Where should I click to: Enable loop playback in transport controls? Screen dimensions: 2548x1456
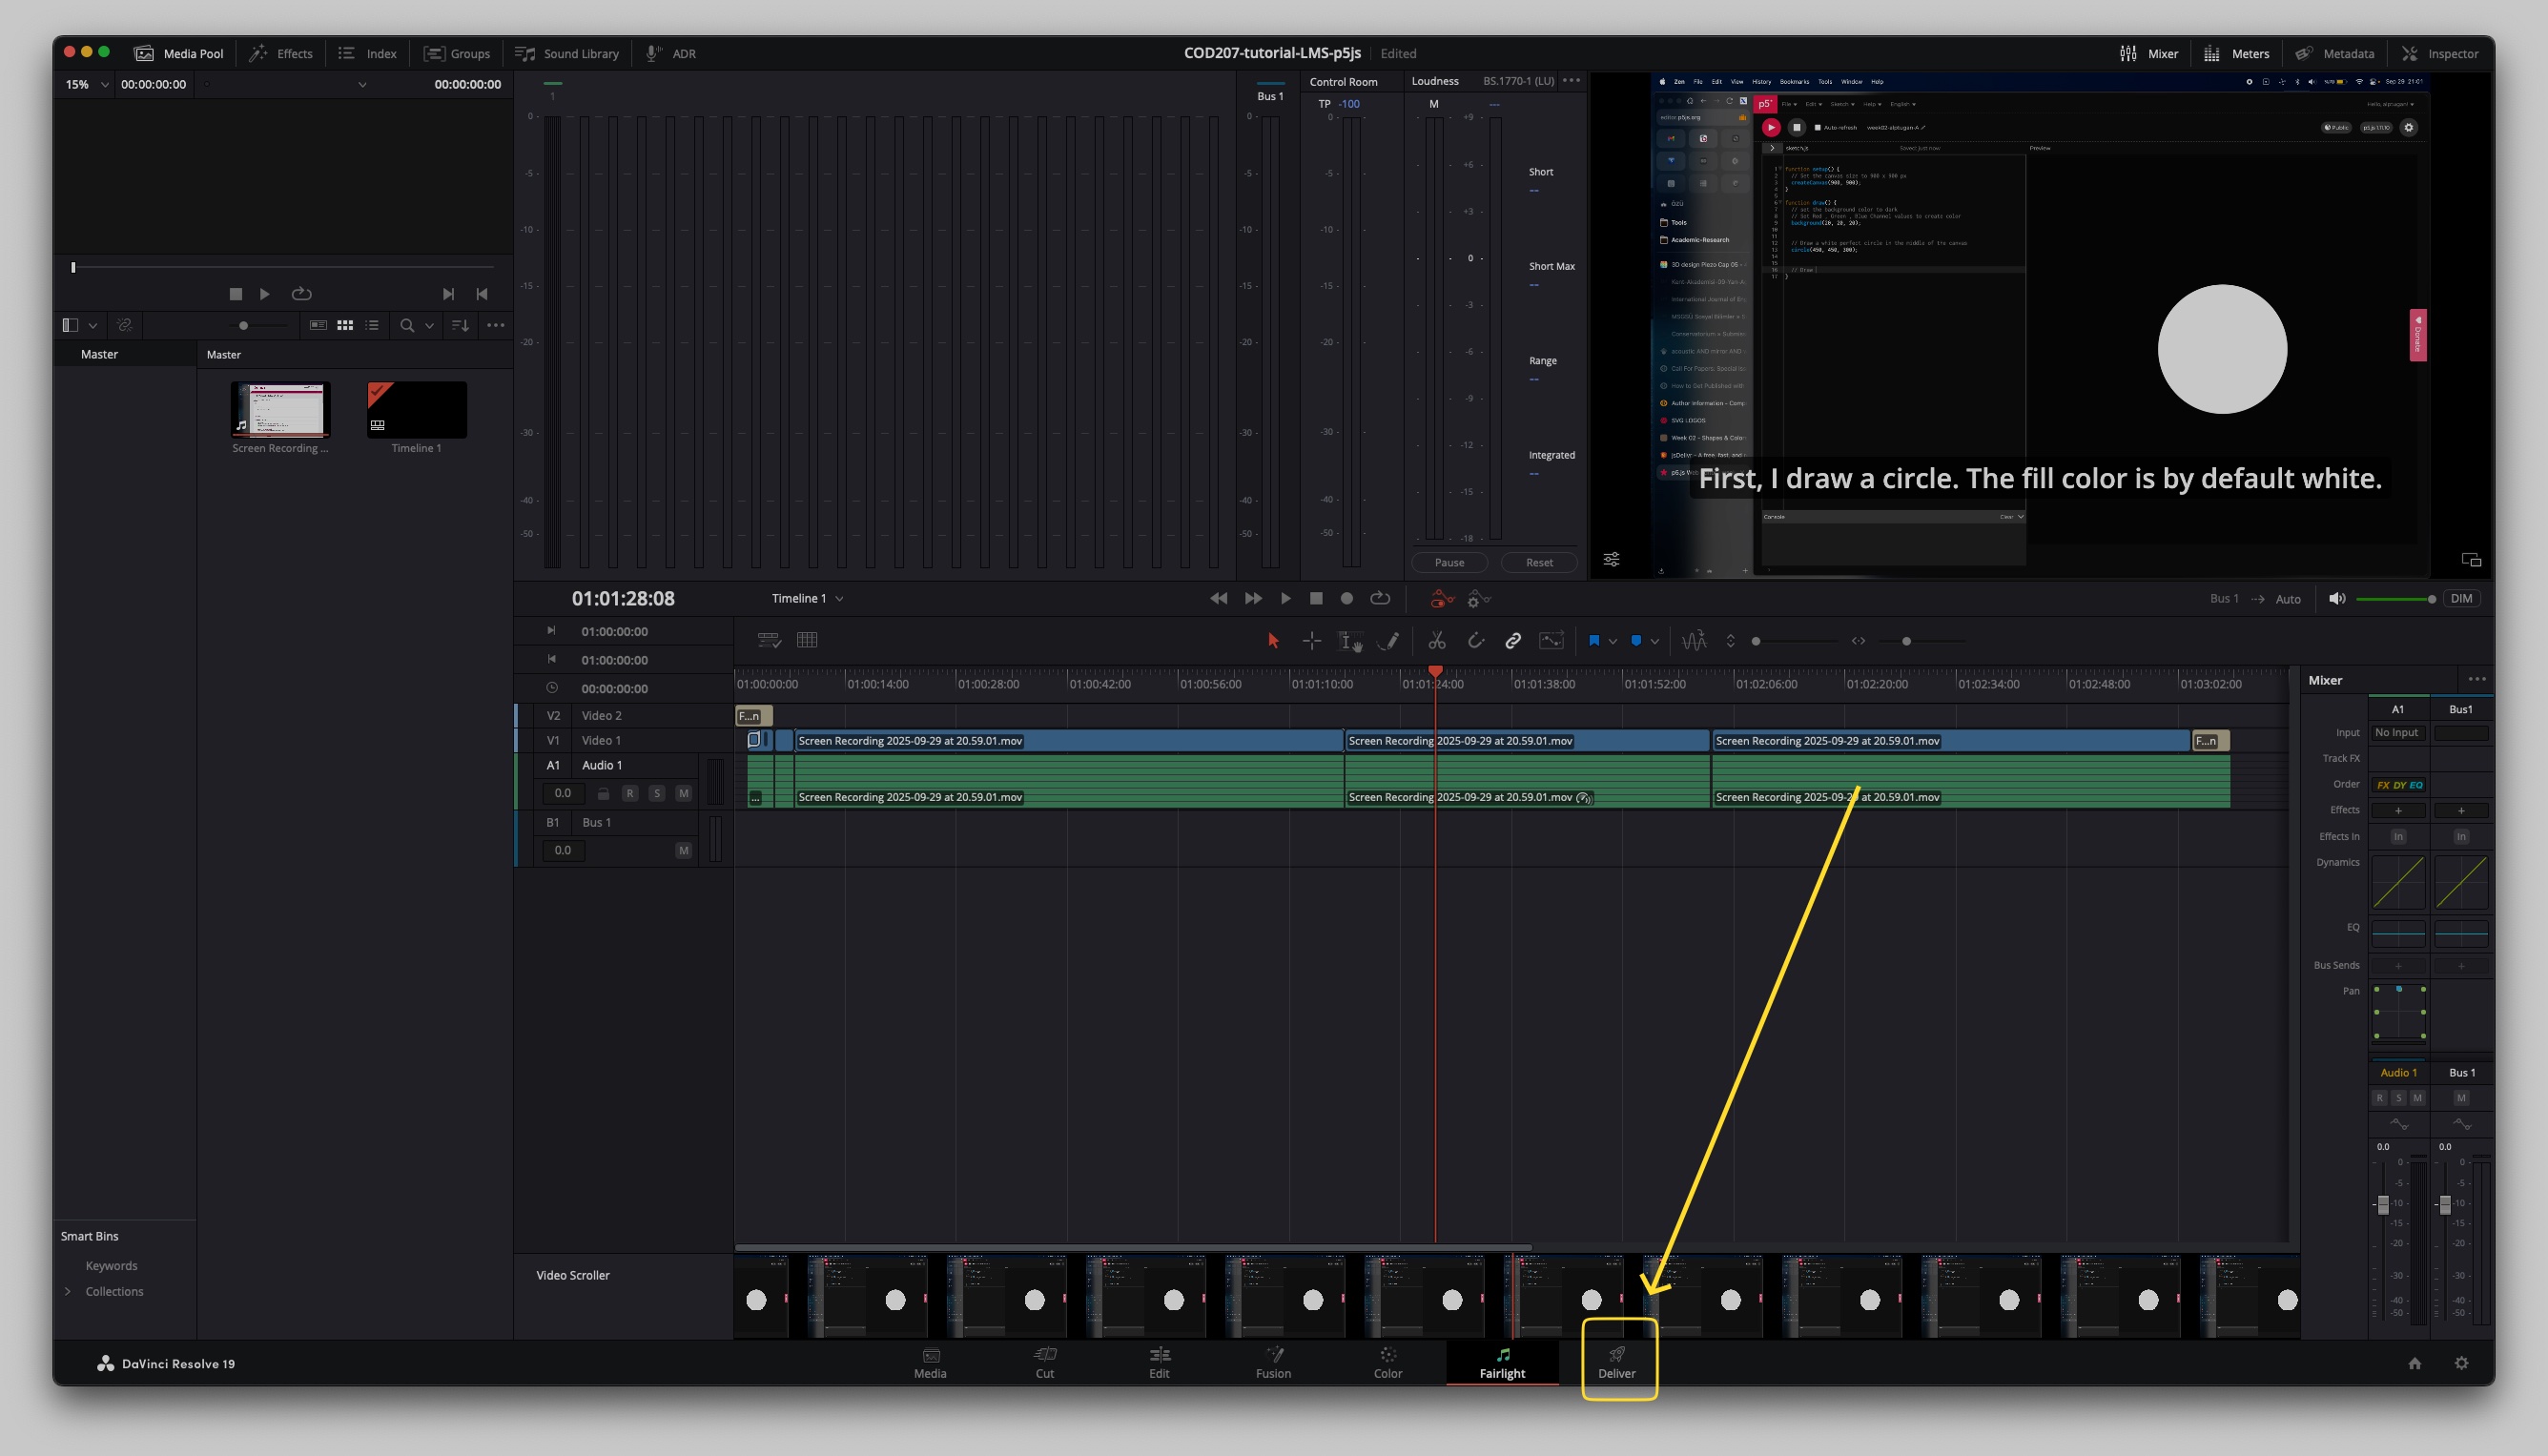pos(1380,598)
